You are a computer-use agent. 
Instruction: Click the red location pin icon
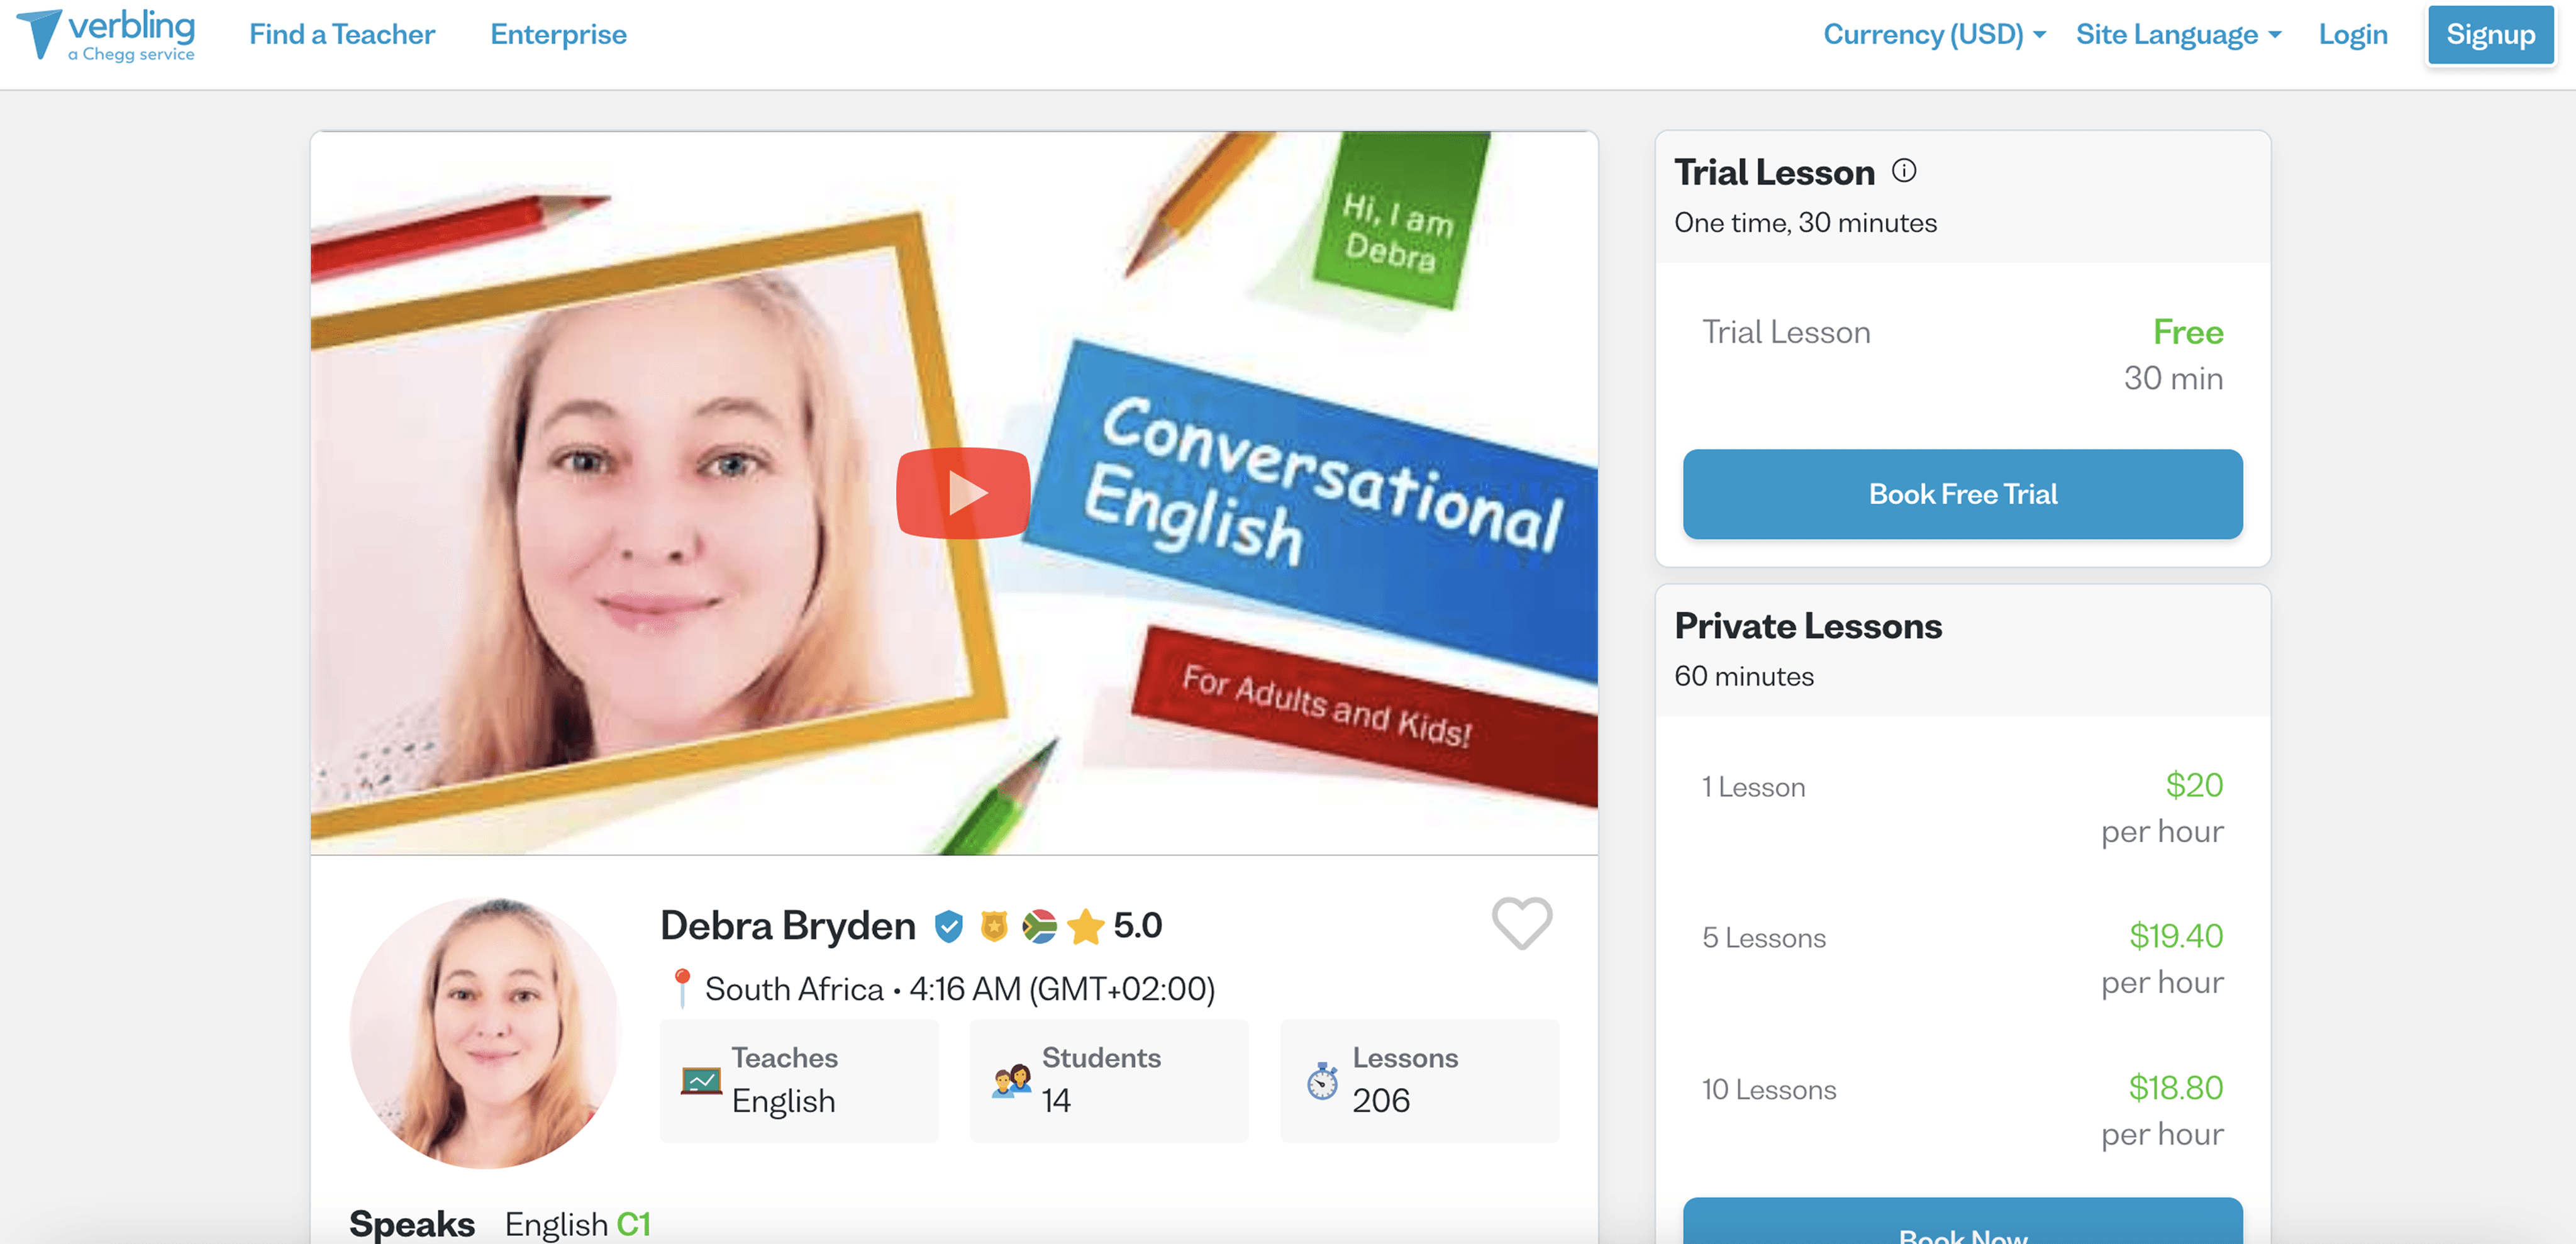click(x=681, y=987)
